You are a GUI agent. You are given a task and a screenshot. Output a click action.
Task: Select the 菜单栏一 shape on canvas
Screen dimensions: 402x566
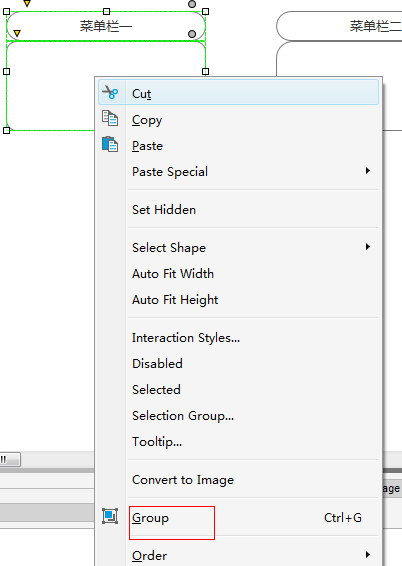coord(106,26)
